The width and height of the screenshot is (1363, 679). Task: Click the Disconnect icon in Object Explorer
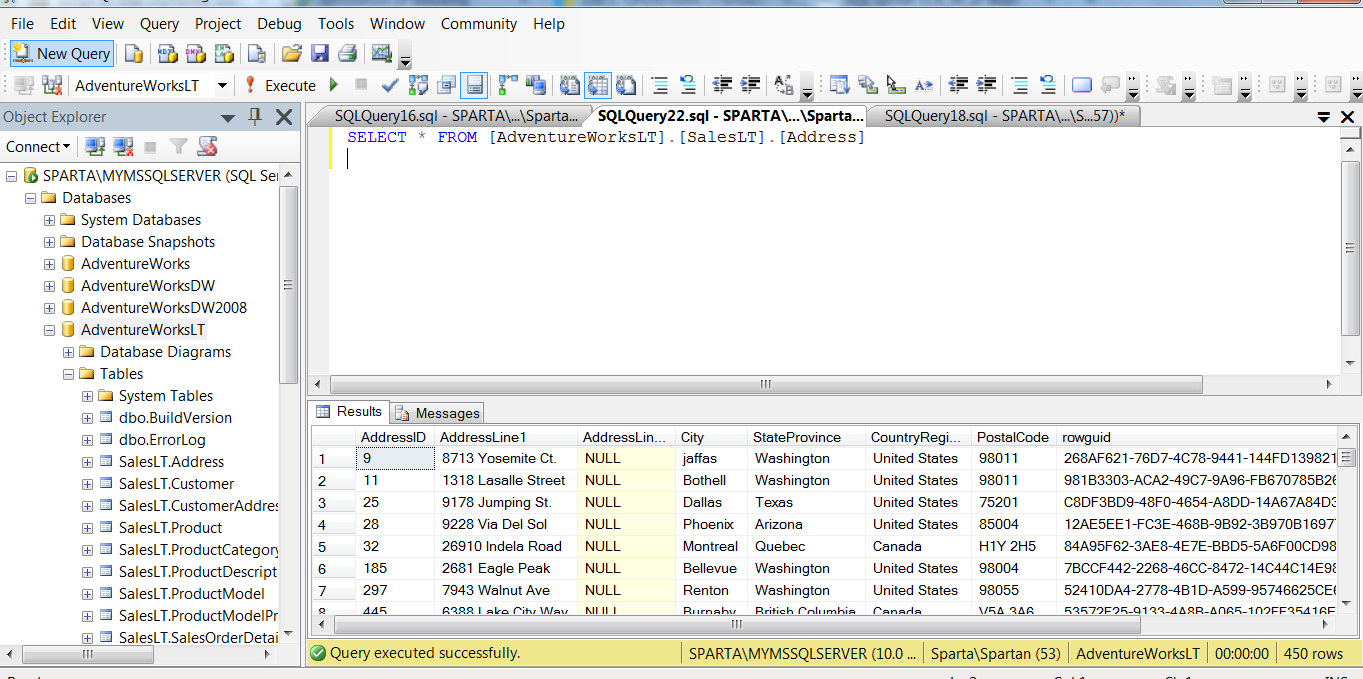pos(123,147)
